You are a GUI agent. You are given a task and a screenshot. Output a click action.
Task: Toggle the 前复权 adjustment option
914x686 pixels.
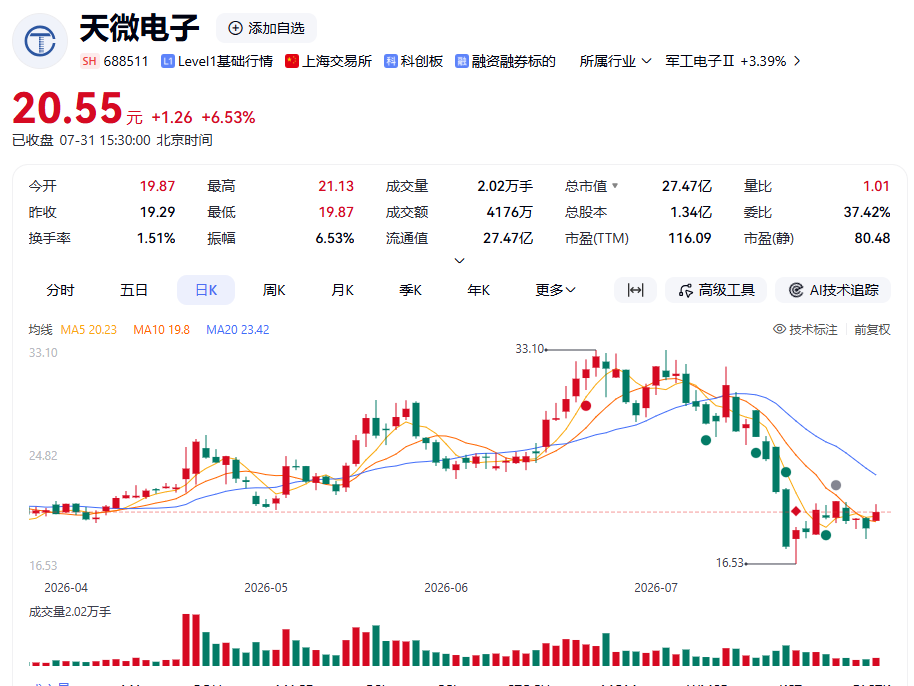pyautogui.click(x=872, y=329)
